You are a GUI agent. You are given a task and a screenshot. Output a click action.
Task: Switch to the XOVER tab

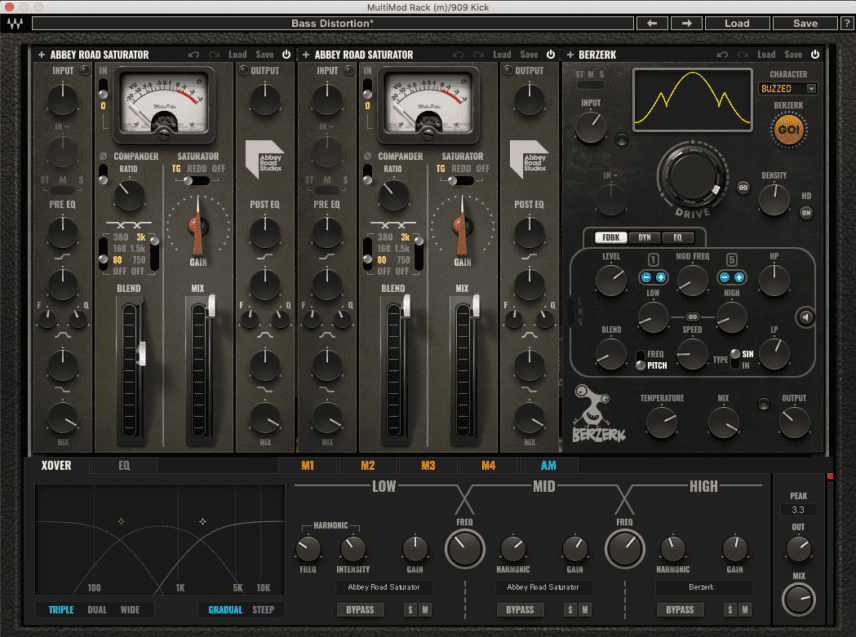click(x=56, y=466)
